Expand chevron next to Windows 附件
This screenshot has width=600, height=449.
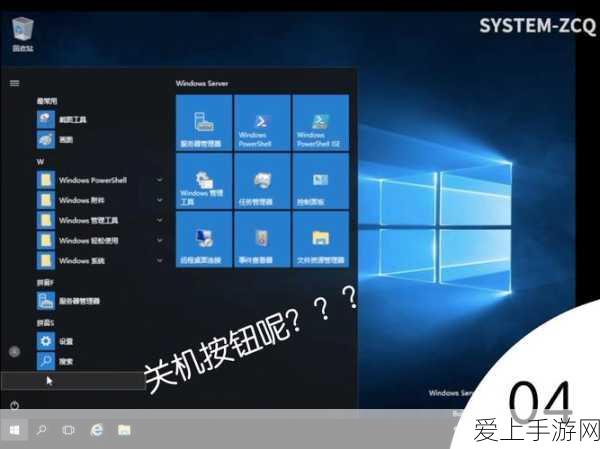pyautogui.click(x=160, y=200)
